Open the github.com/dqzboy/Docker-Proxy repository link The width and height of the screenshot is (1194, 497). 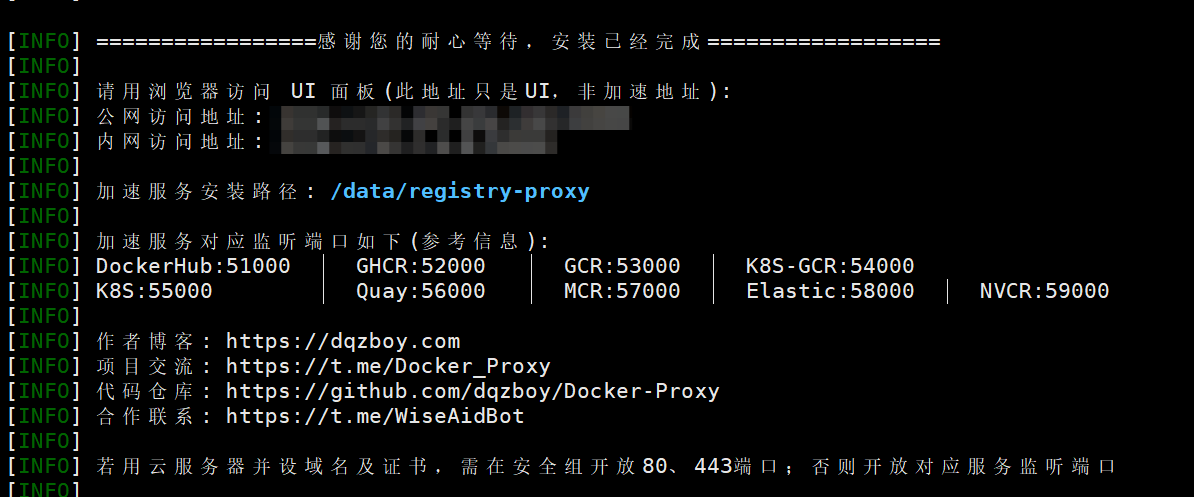[472, 391]
